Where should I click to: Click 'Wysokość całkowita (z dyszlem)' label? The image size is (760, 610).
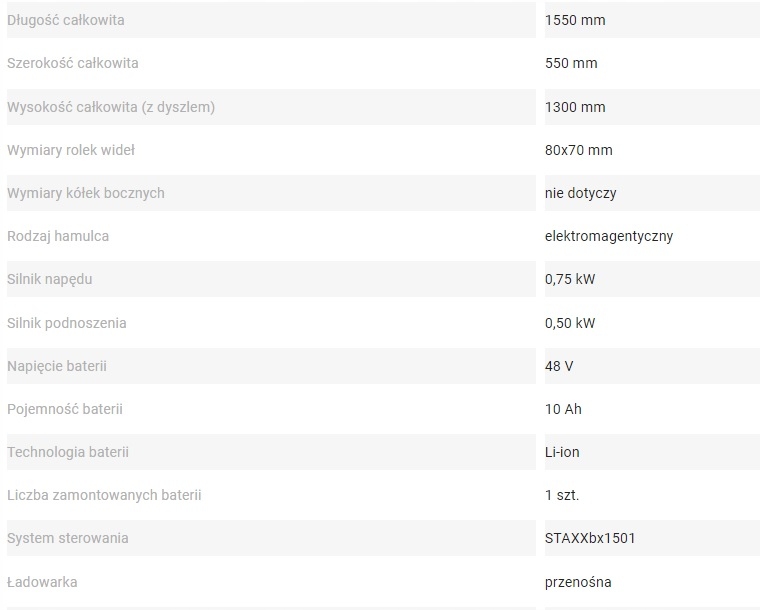(x=110, y=107)
